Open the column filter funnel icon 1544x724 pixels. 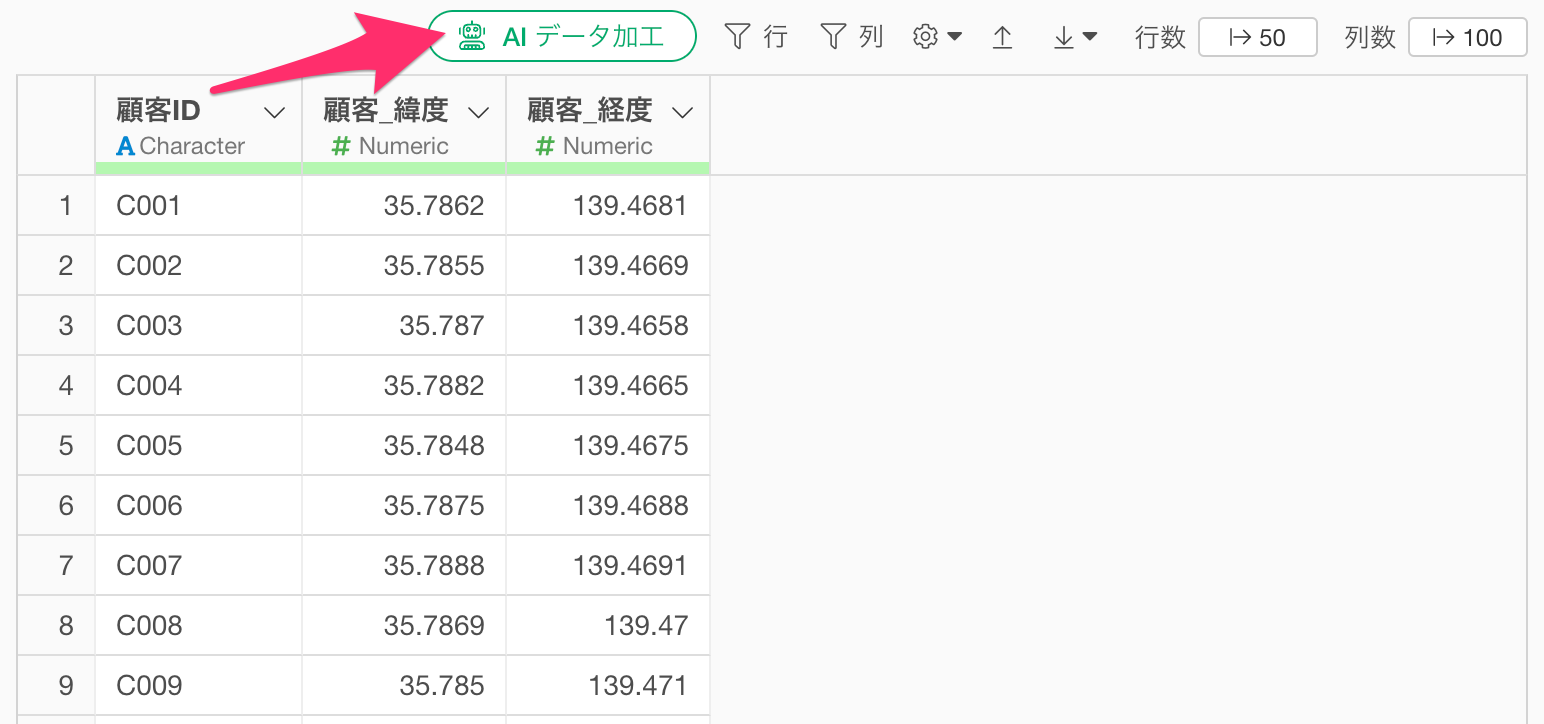(x=833, y=37)
